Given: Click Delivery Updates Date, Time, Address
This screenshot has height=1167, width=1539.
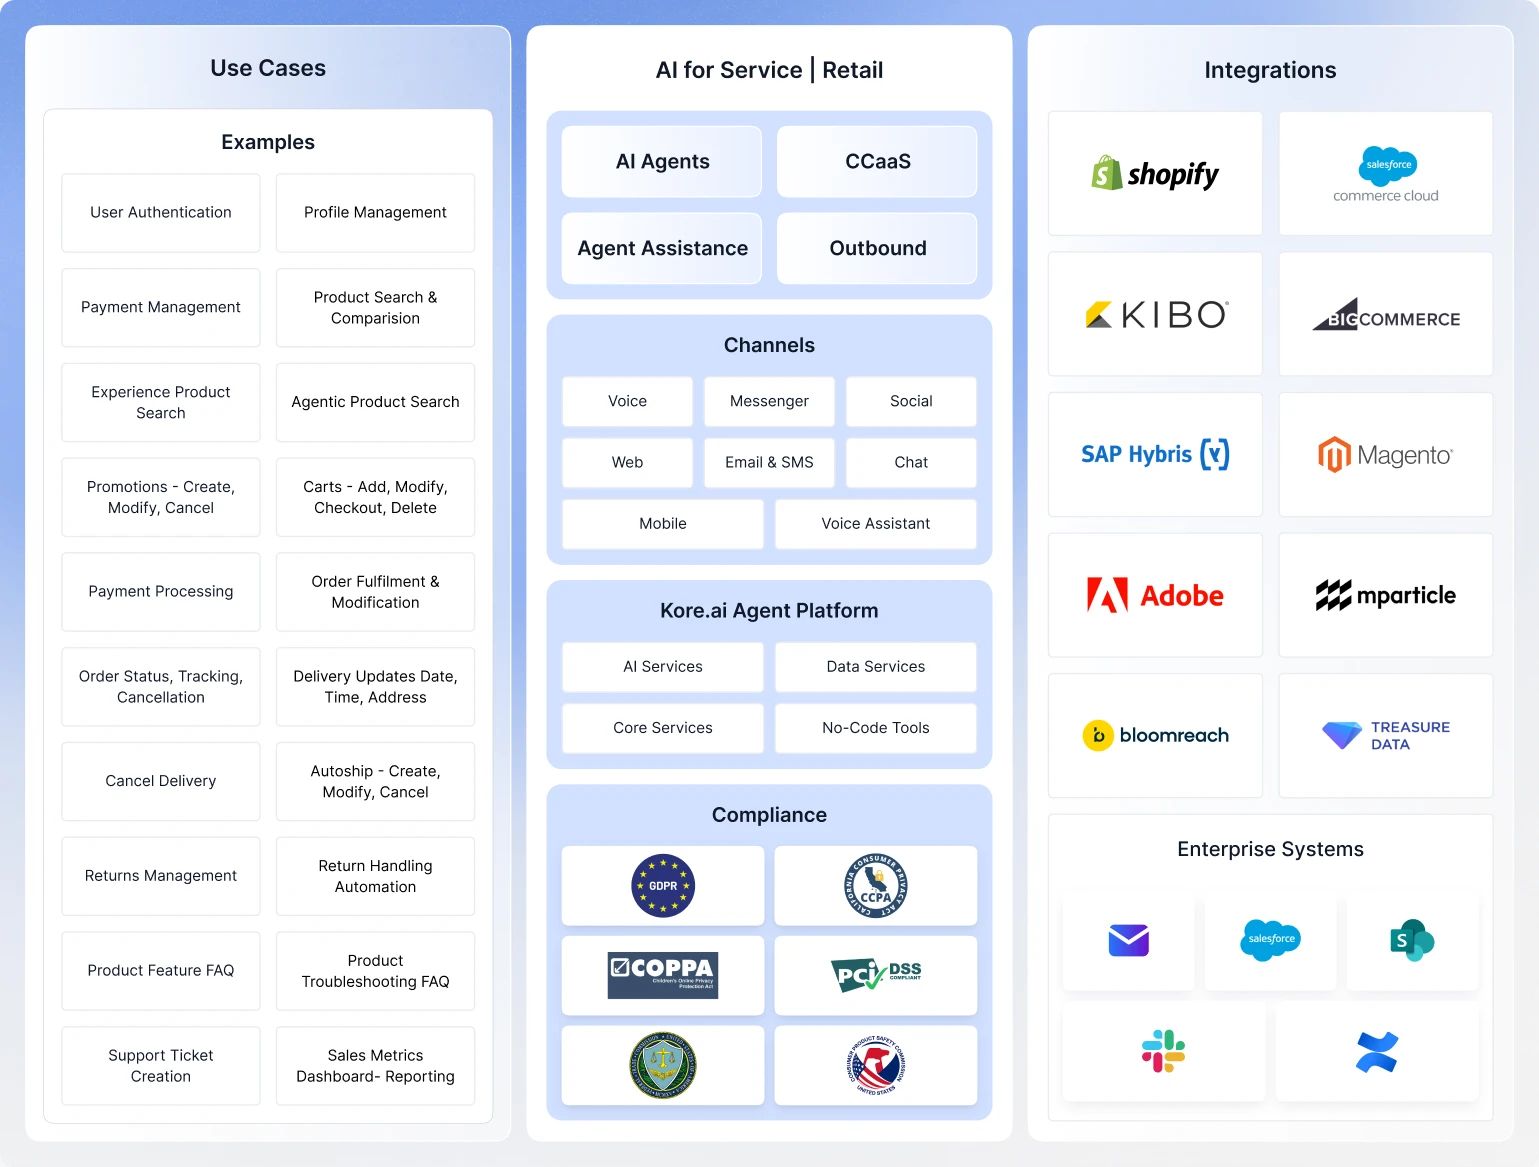Looking at the screenshot, I should pyautogui.click(x=375, y=687).
